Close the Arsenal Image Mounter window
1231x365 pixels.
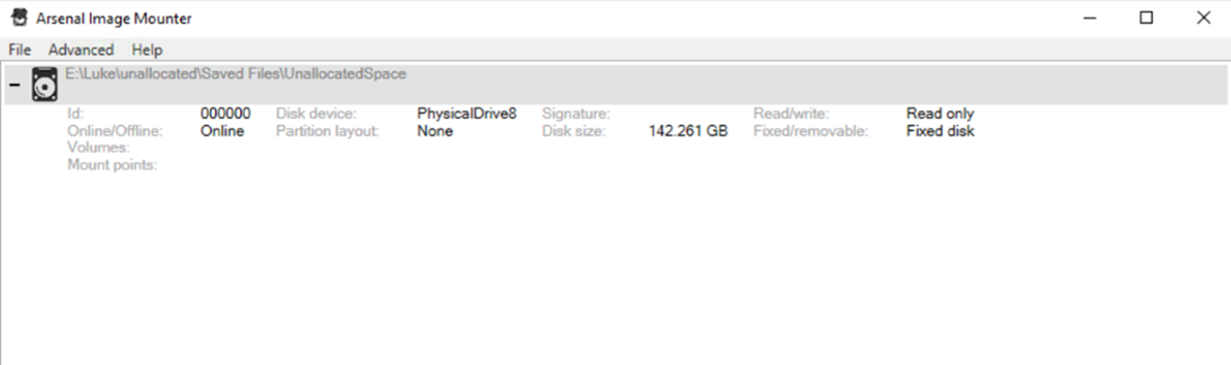1203,18
